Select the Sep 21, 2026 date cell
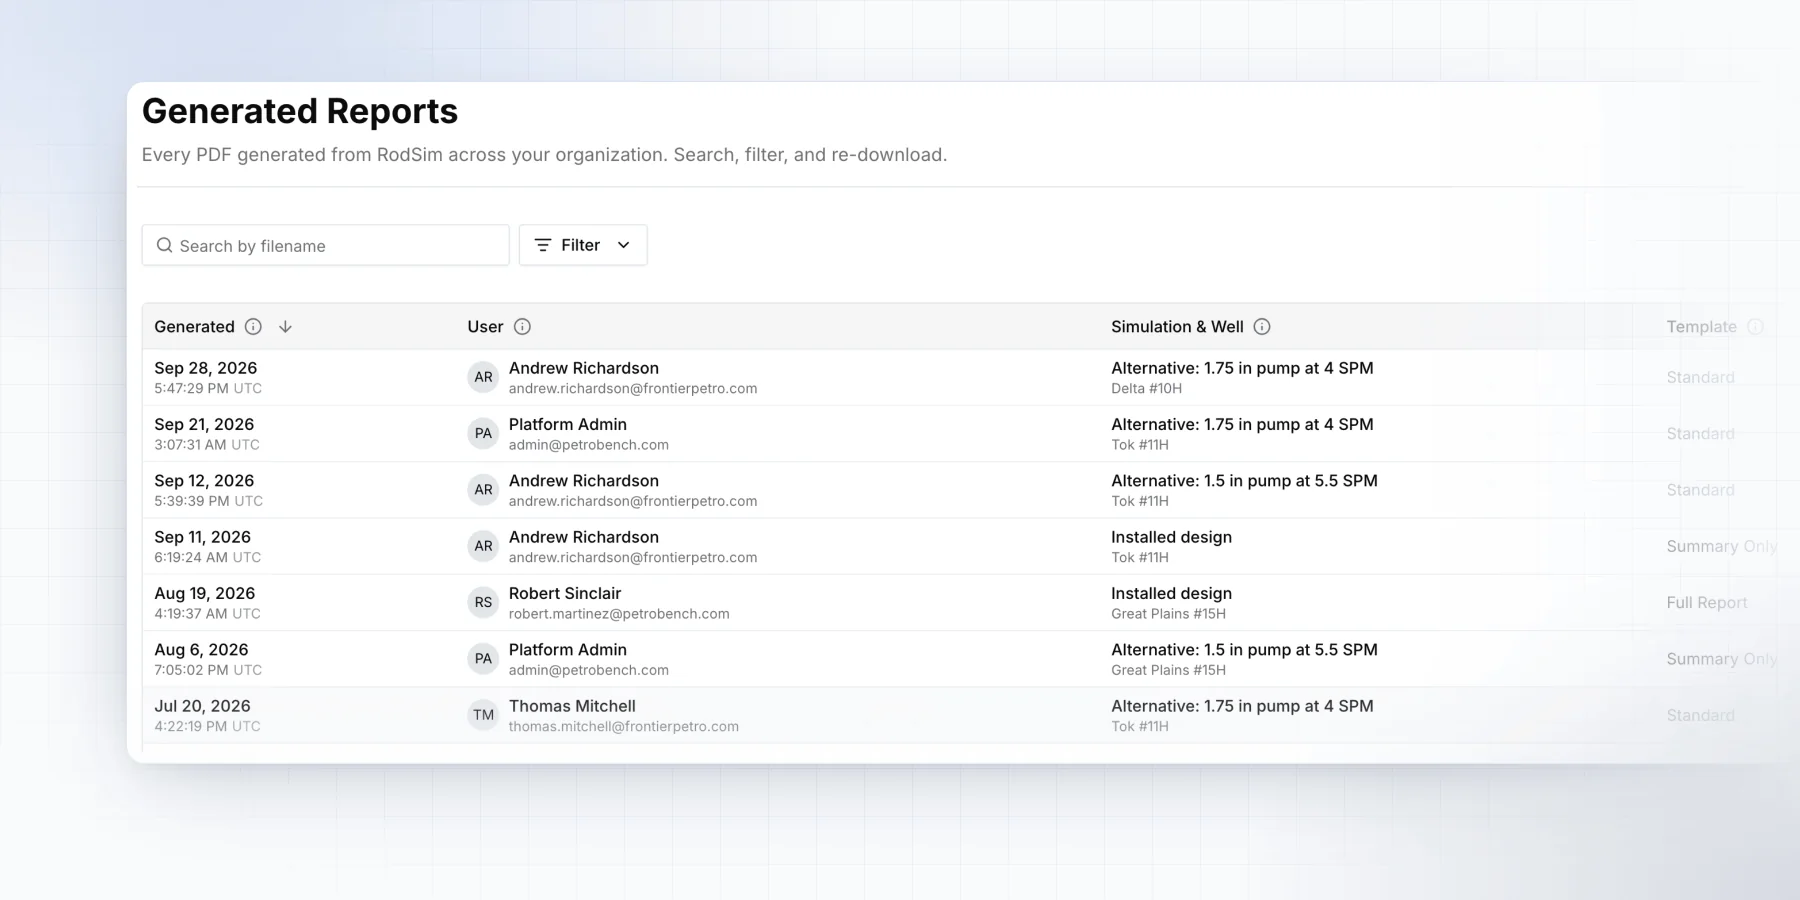The image size is (1800, 900). 204,424
